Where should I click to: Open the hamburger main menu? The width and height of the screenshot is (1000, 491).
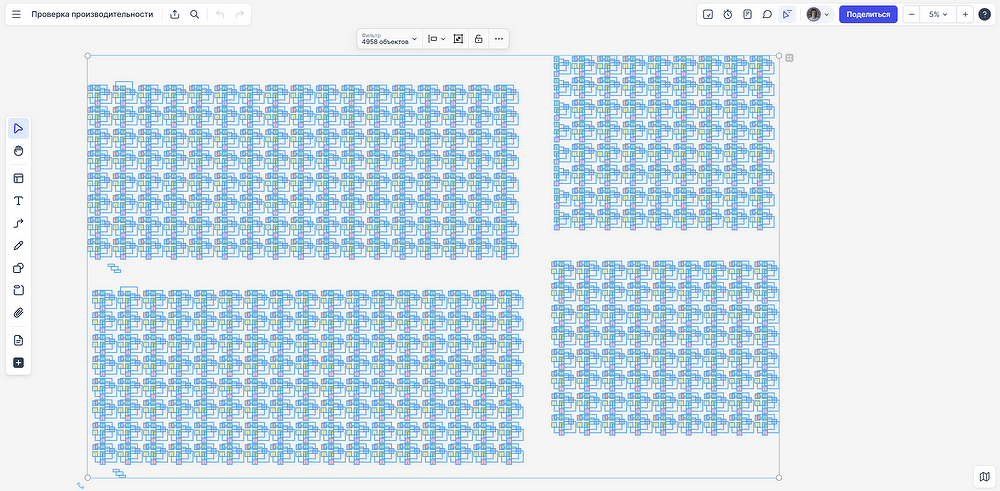point(16,15)
